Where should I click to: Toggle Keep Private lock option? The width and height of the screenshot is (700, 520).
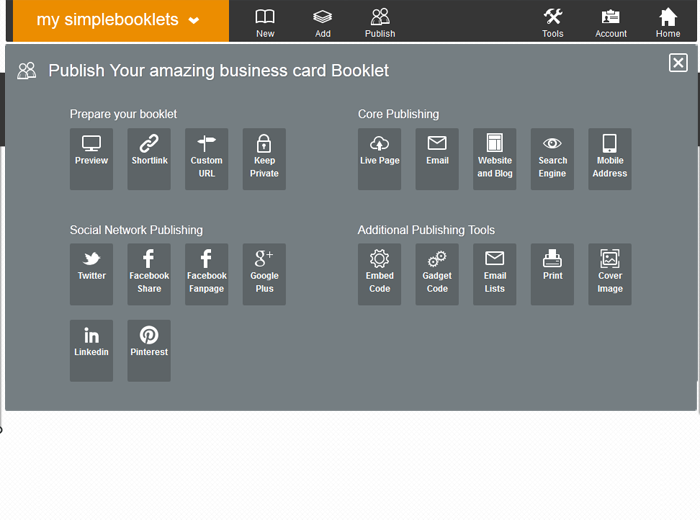click(x=264, y=158)
